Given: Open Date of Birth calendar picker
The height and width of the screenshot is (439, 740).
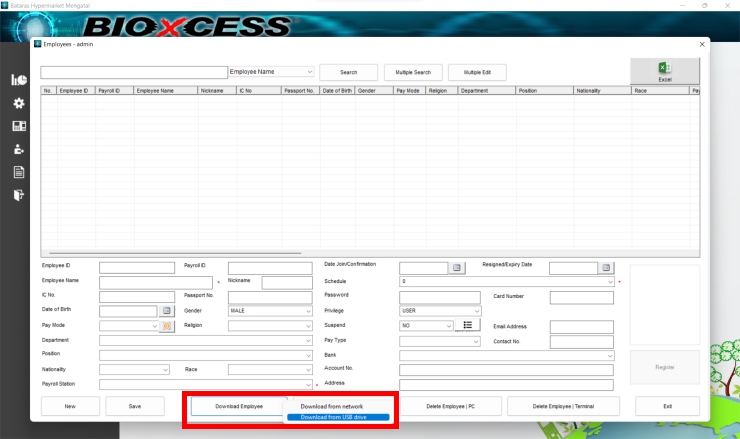Looking at the screenshot, I should point(167,311).
